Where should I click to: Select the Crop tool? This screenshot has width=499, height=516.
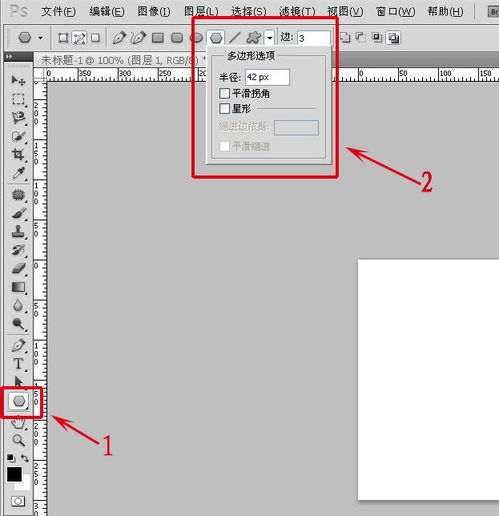(18, 154)
